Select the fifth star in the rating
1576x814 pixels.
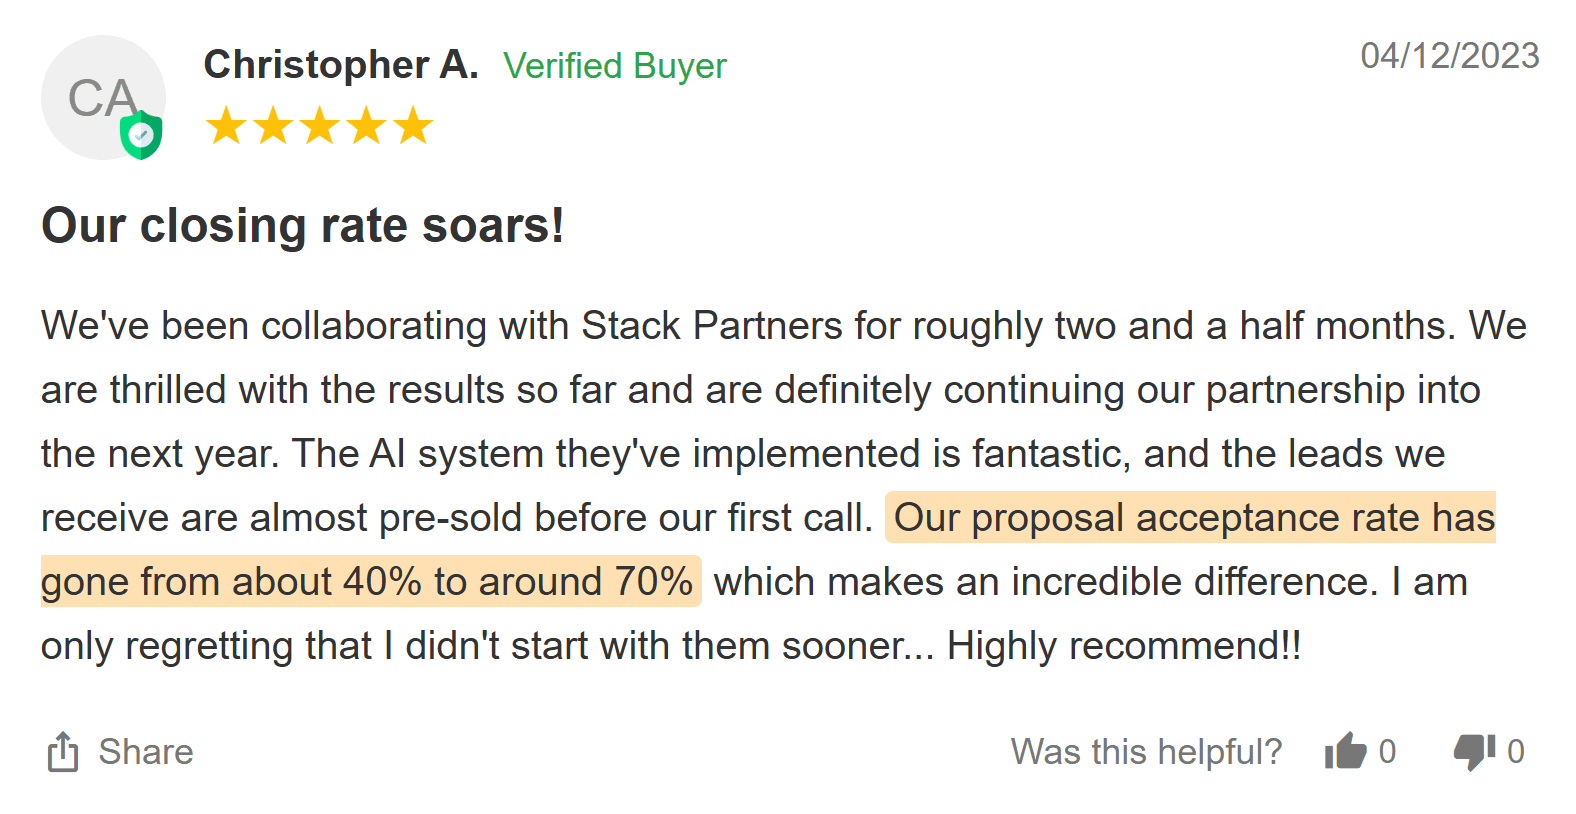click(x=415, y=125)
